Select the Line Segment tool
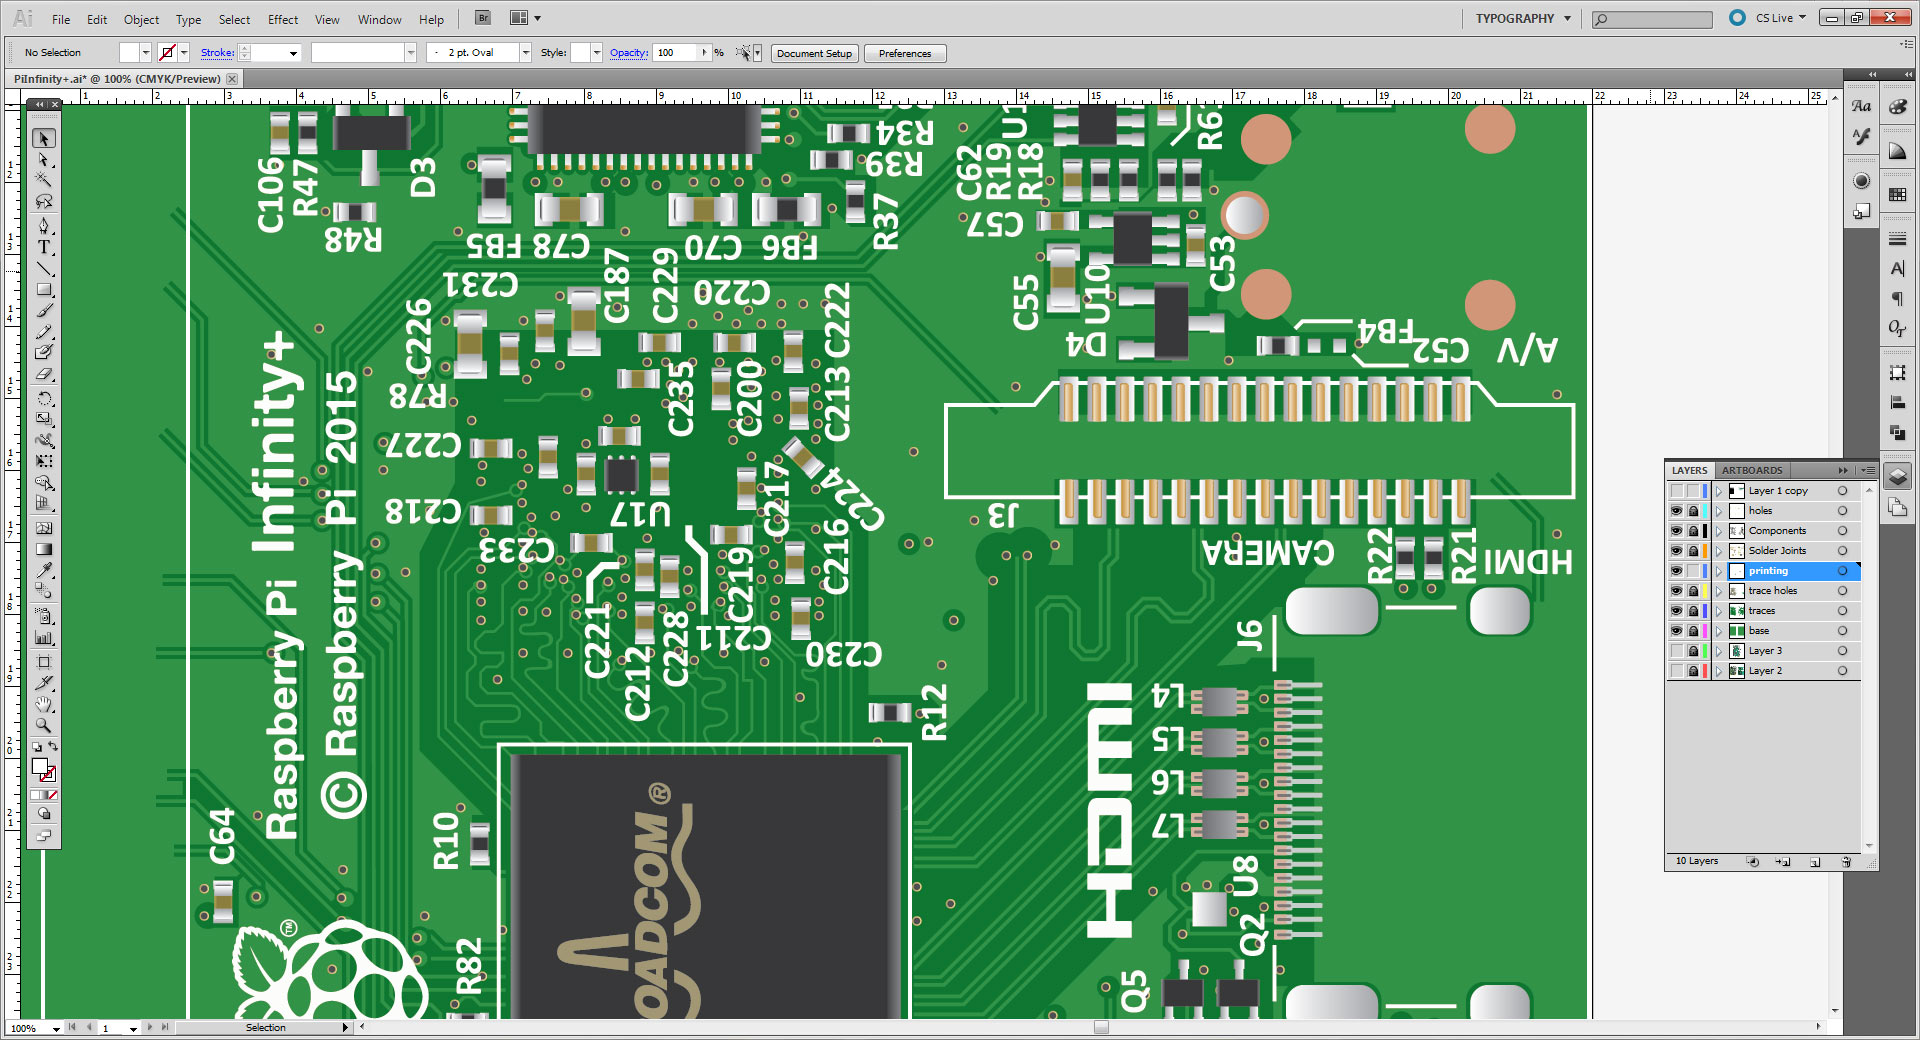The width and height of the screenshot is (1920, 1040). pyautogui.click(x=44, y=269)
